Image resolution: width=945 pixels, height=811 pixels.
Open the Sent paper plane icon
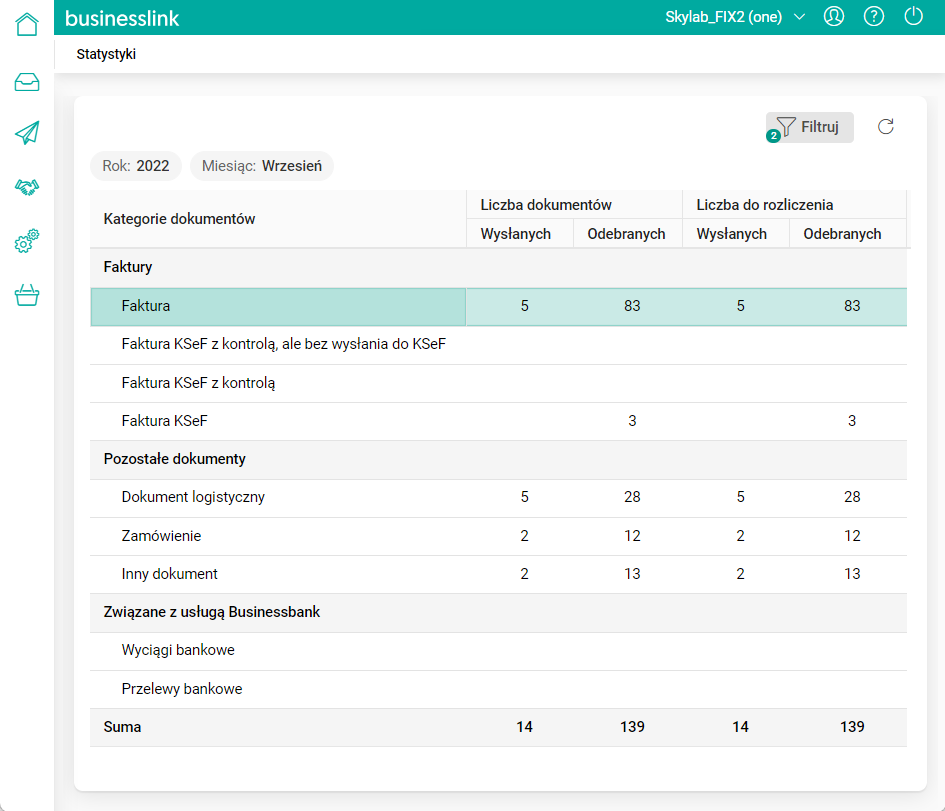pos(27,133)
